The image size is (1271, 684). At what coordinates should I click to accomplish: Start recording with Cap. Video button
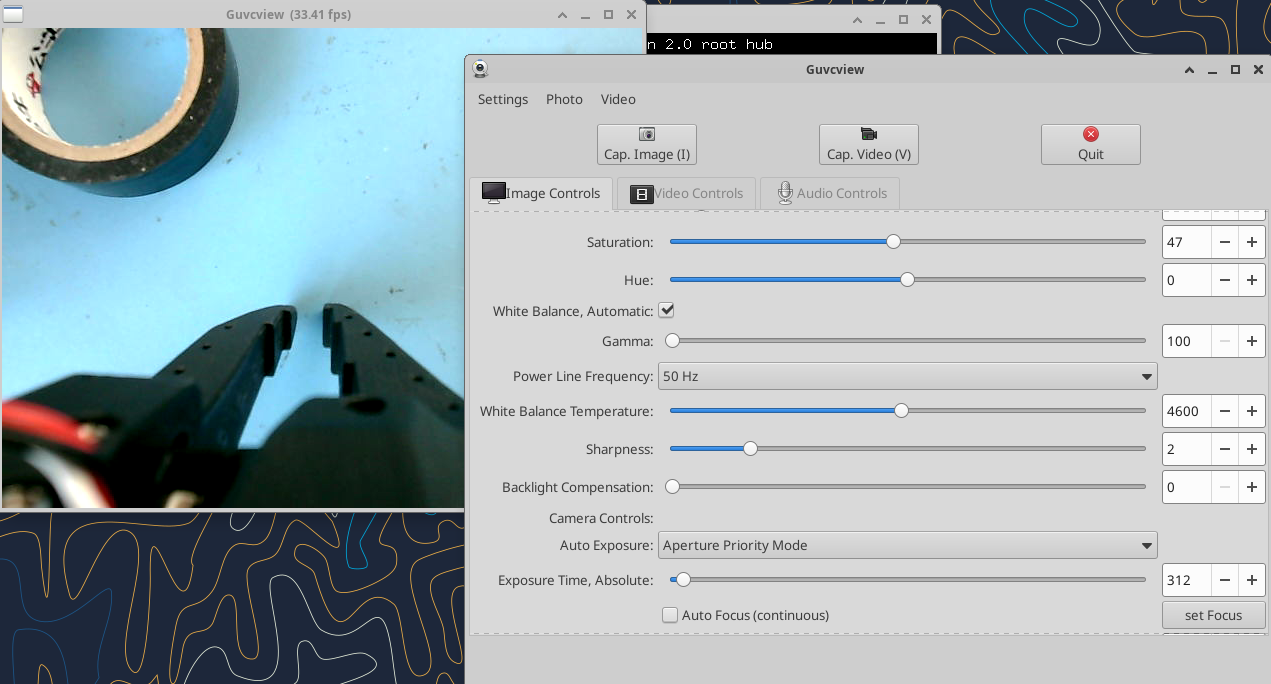pyautogui.click(x=869, y=144)
